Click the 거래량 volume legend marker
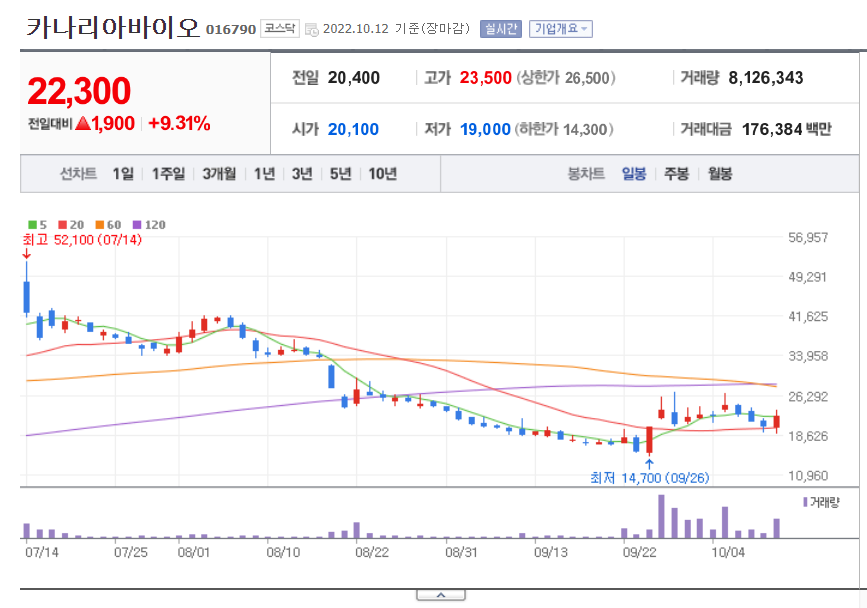This screenshot has width=867, height=608. [x=805, y=502]
